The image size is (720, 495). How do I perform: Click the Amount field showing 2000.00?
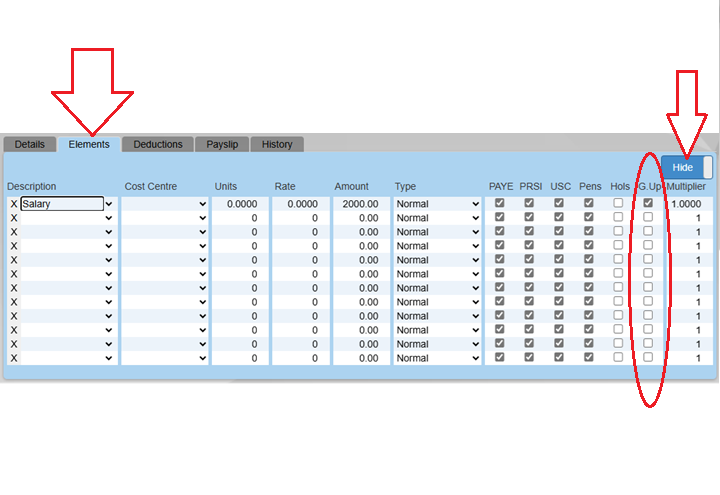(x=361, y=204)
